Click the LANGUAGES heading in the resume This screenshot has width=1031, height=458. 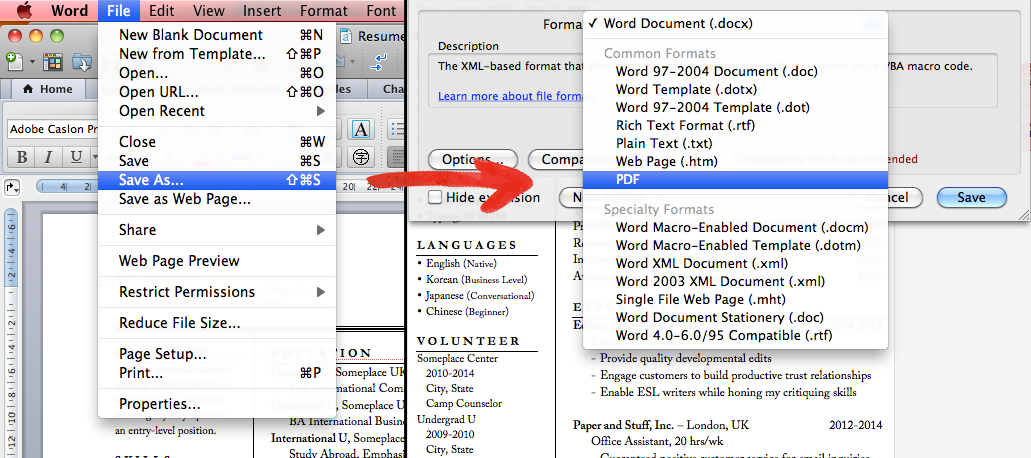pyautogui.click(x=467, y=245)
